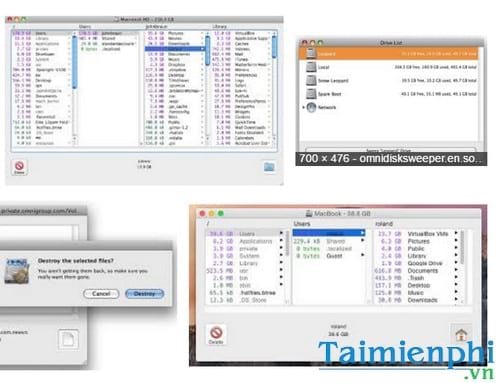Expand the Documents row arrow in roland column

pyautogui.click(x=456, y=270)
